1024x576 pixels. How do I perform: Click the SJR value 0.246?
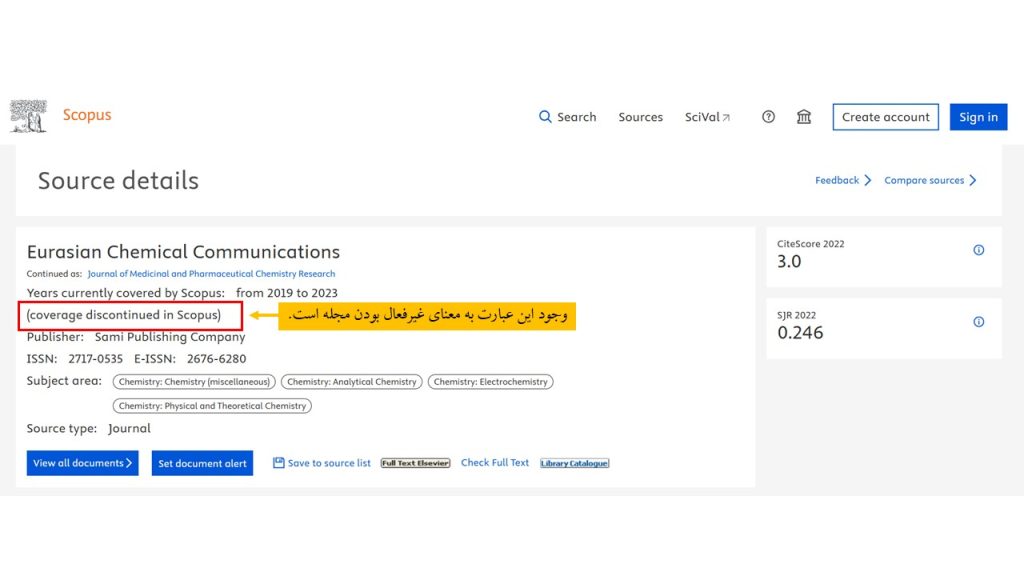coord(800,333)
